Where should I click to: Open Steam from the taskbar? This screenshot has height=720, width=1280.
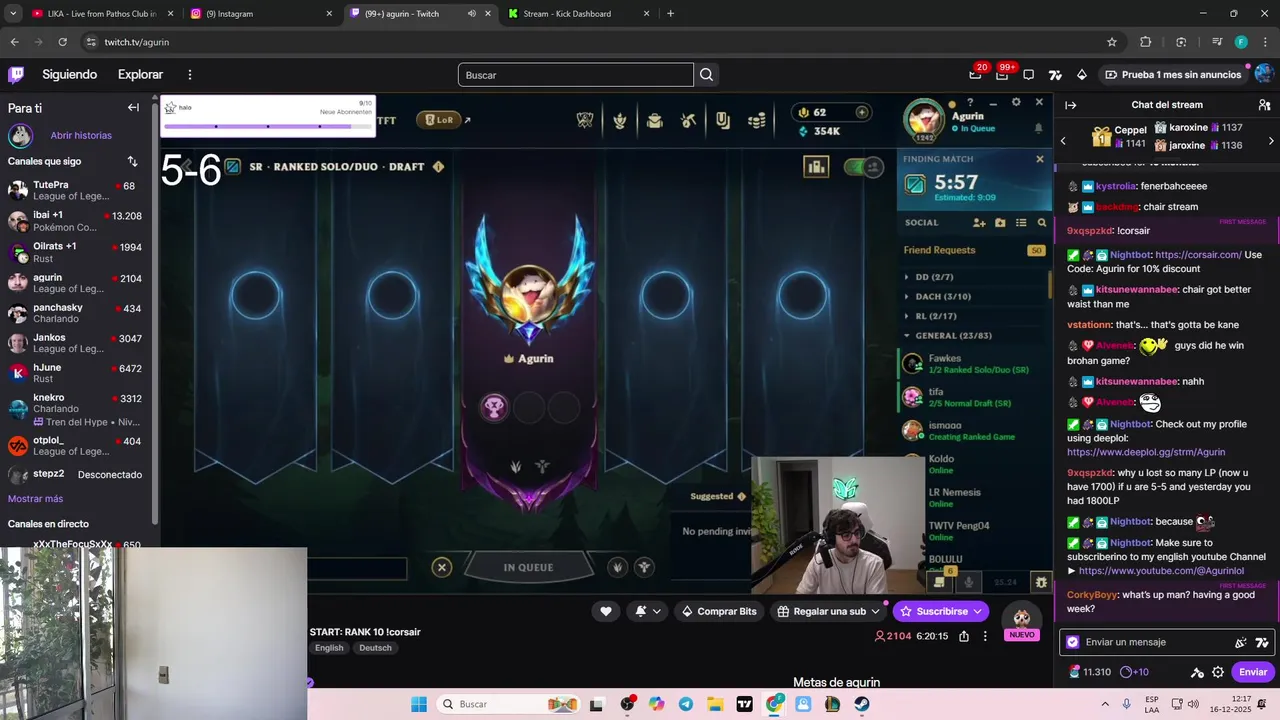(x=862, y=704)
